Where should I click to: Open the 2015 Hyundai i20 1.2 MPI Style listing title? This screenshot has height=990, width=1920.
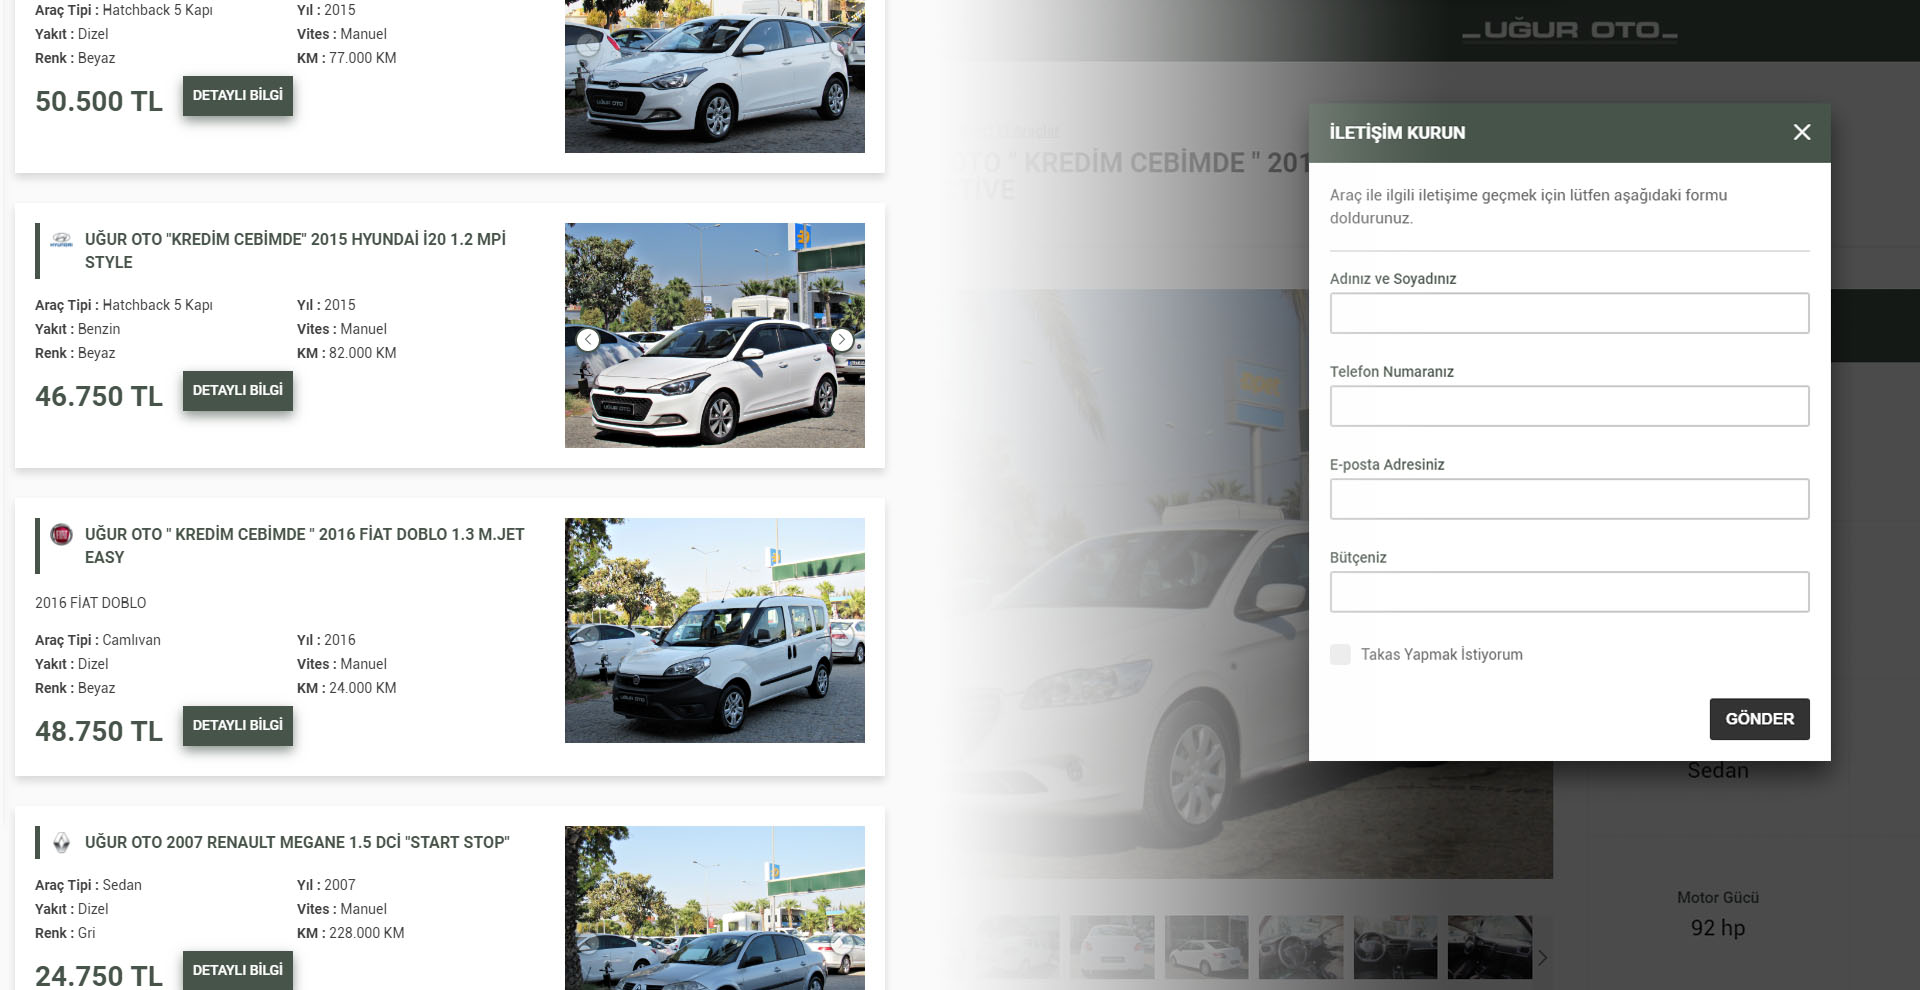pyautogui.click(x=295, y=251)
